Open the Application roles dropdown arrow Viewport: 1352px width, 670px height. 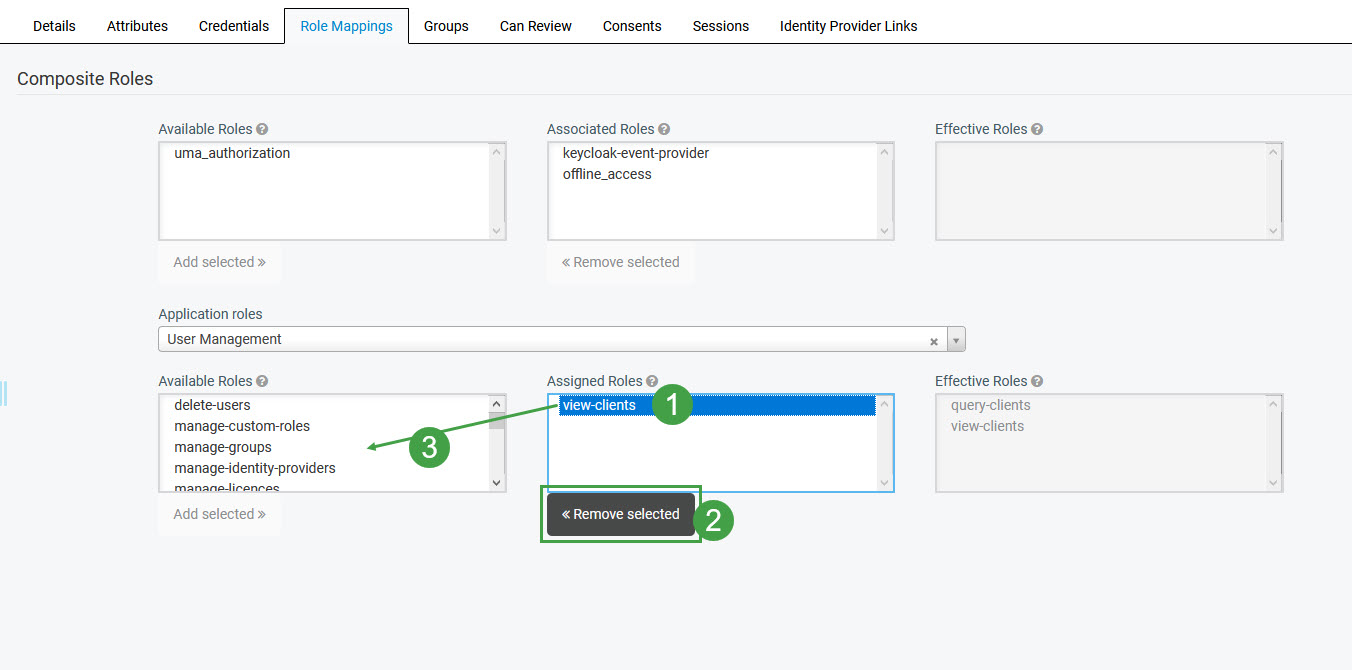(x=956, y=340)
